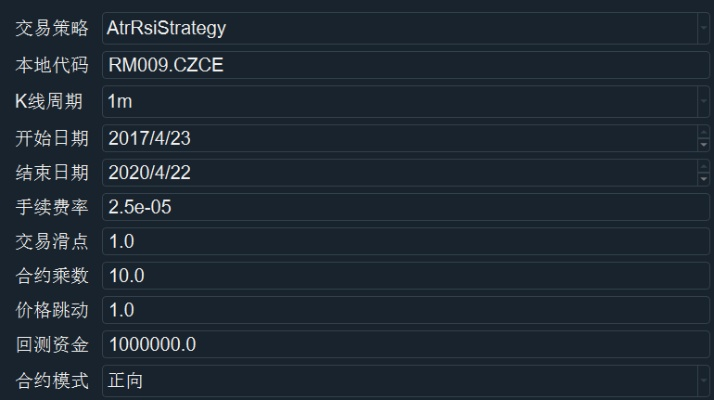This screenshot has height=400, width=714.
Task: Increment 开始日期 with the up arrow
Action: [703, 132]
